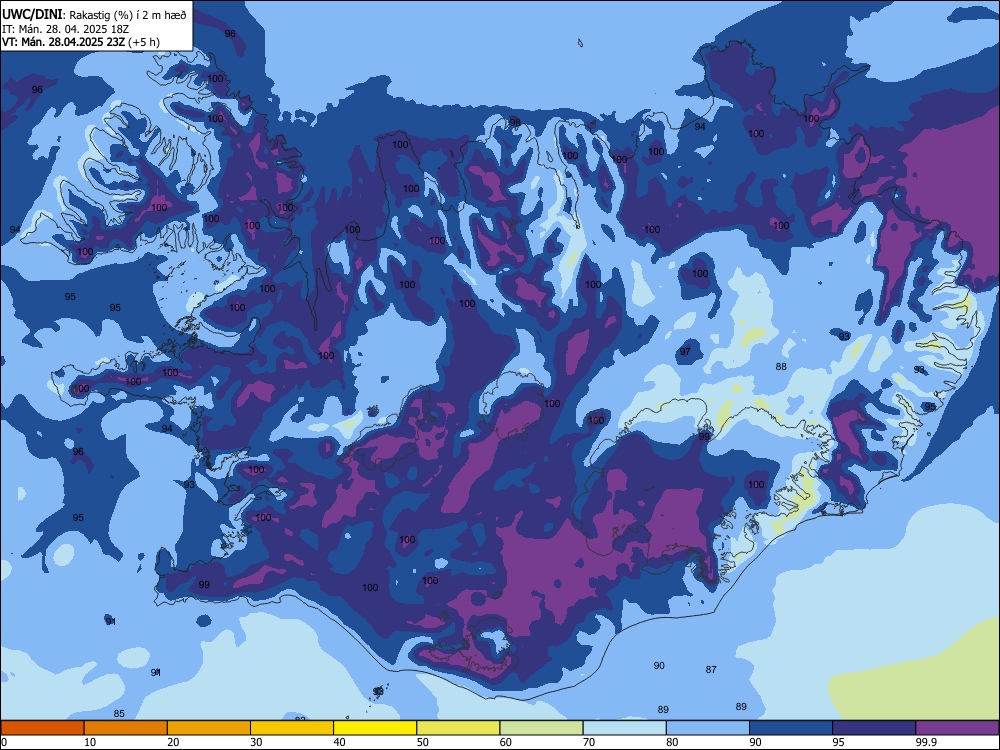The width and height of the screenshot is (1000, 750).
Task: Select the light green 60–70 legend swatch
Action: tap(541, 728)
